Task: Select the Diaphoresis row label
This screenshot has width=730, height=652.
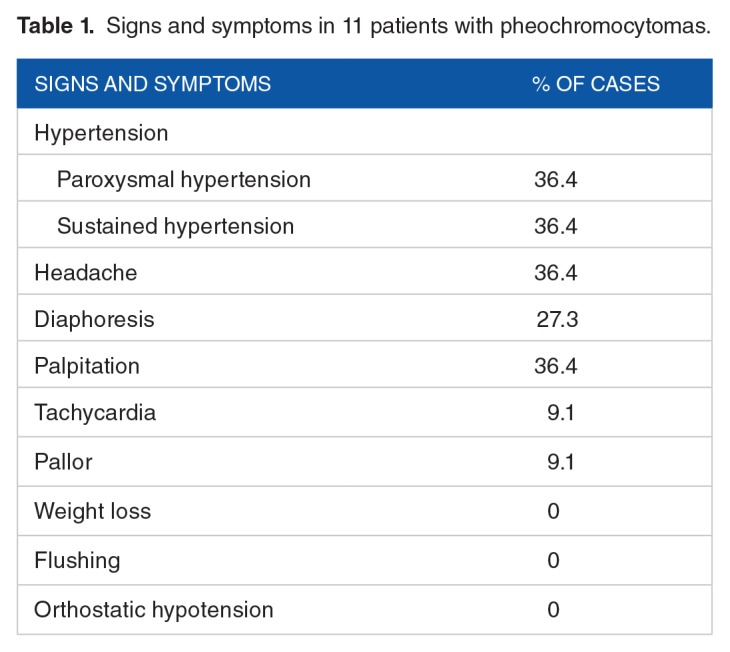Action: [x=94, y=320]
